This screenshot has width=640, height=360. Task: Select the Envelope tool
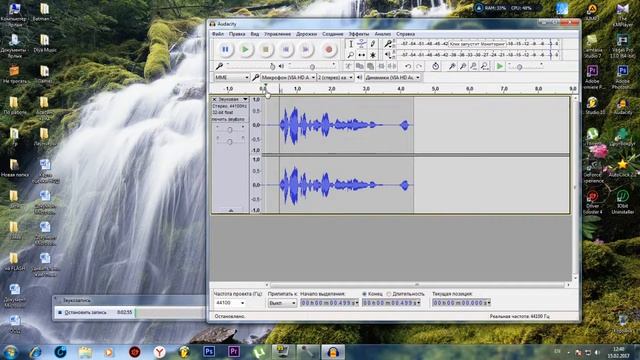(x=362, y=44)
